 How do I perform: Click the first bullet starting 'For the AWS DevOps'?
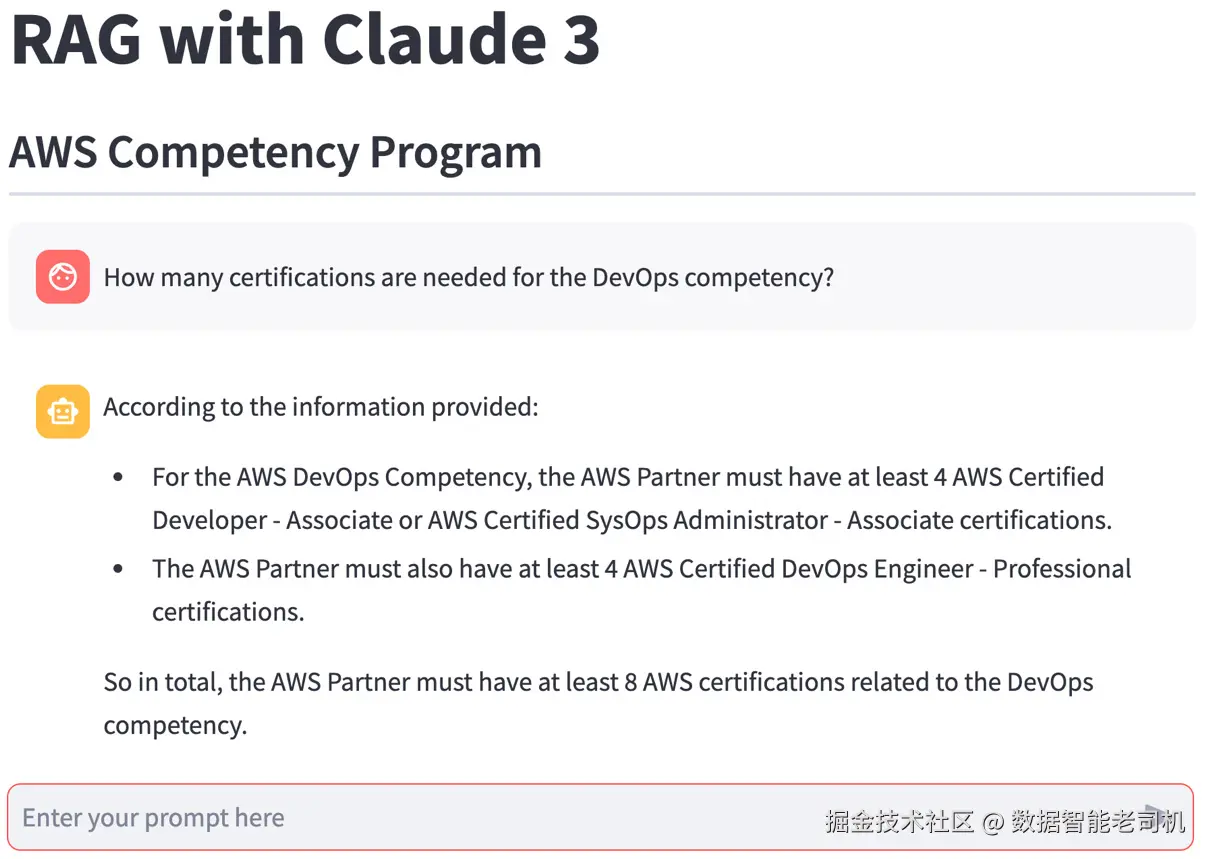(627, 477)
